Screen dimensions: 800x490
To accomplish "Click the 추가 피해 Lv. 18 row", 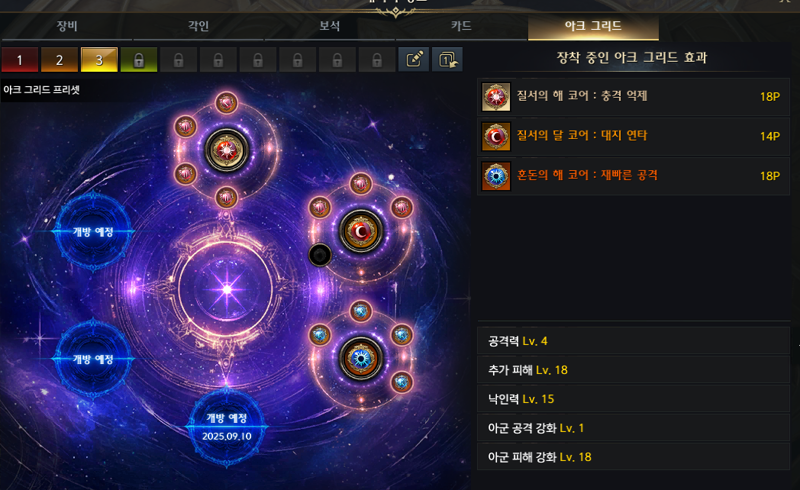I will point(633,370).
